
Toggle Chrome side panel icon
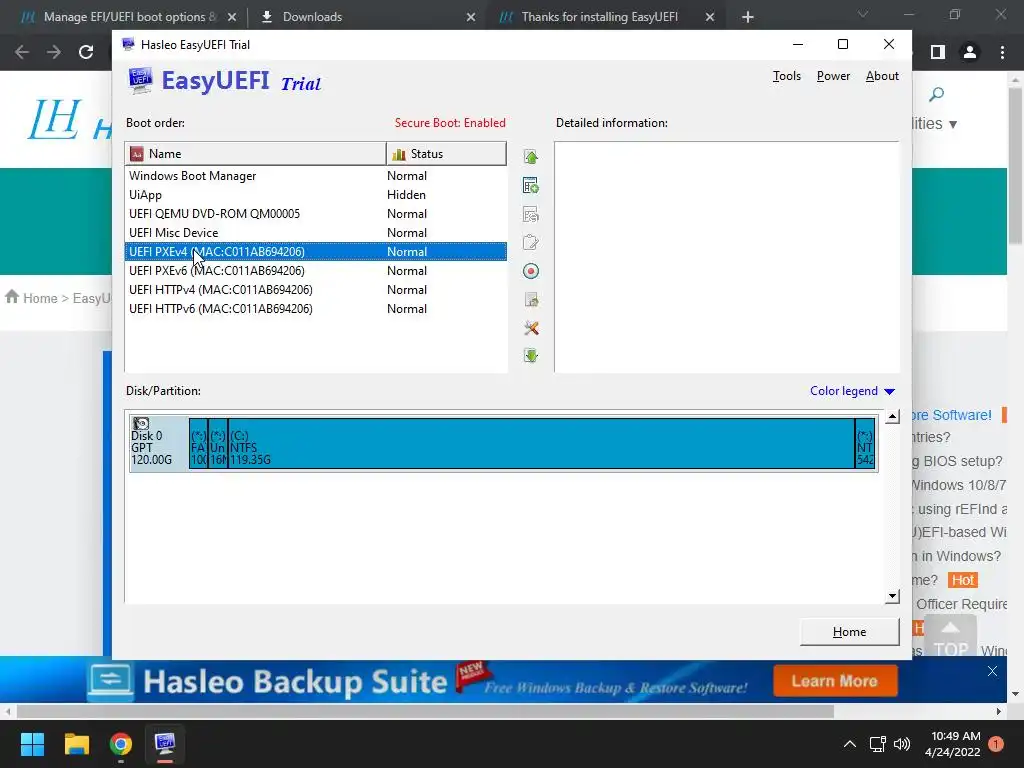(x=938, y=52)
